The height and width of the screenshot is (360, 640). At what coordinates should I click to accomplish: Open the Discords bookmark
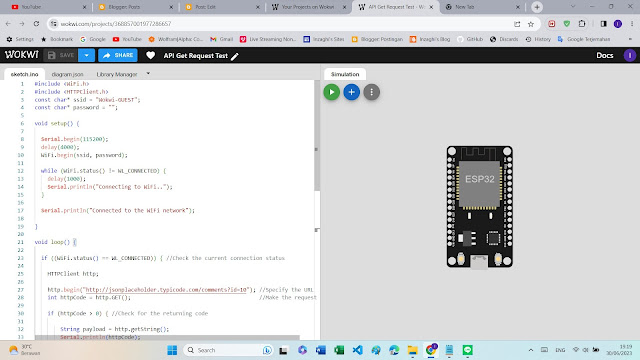coord(503,39)
